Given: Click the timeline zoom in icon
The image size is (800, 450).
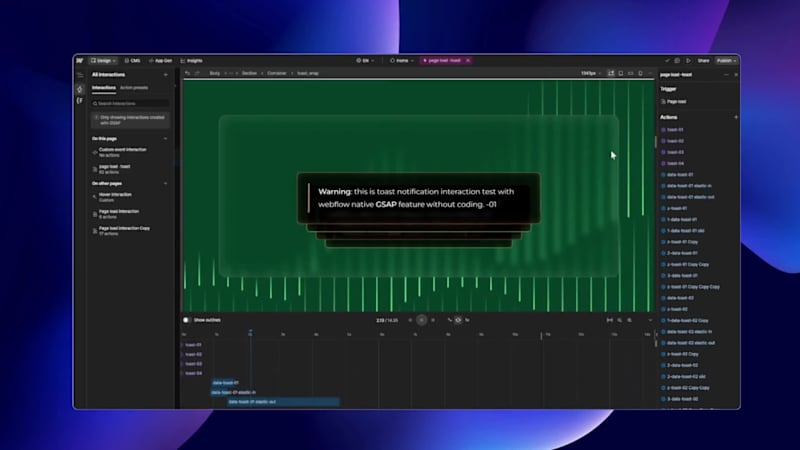Looking at the screenshot, I should click(x=630, y=320).
